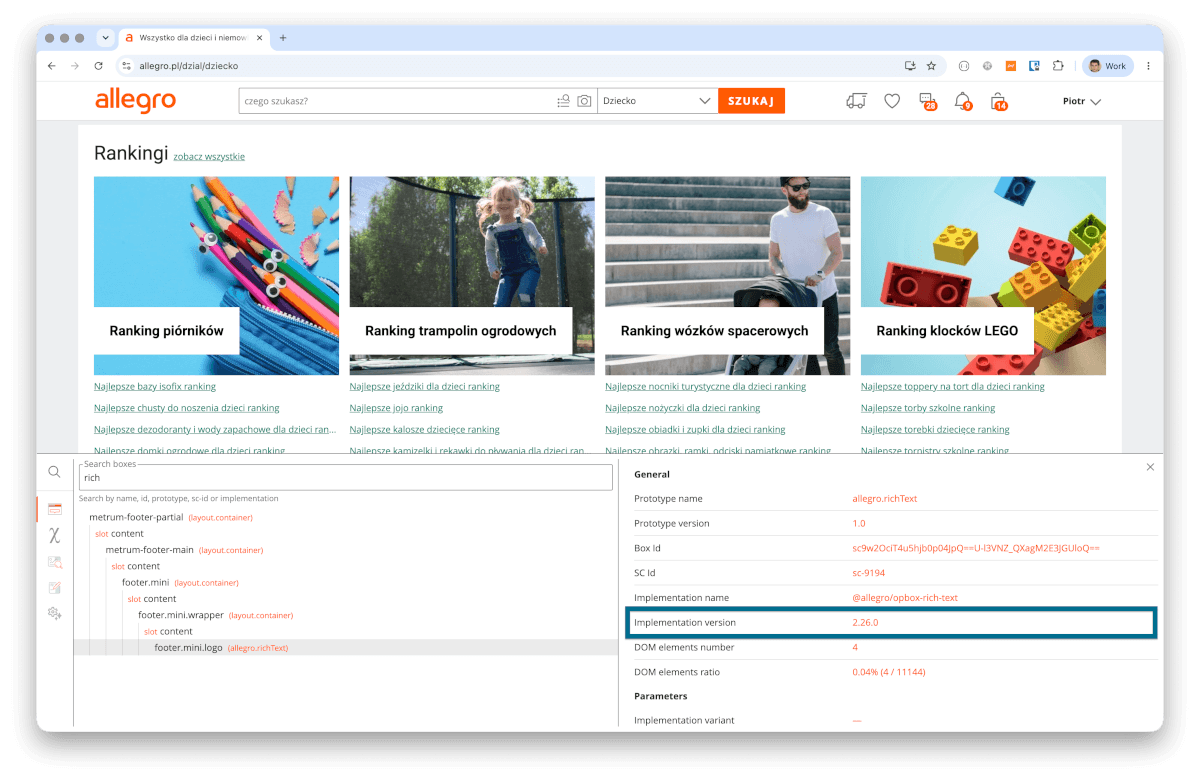1200x780 pixels.
Task: Go back in browser history
Action: (52, 66)
